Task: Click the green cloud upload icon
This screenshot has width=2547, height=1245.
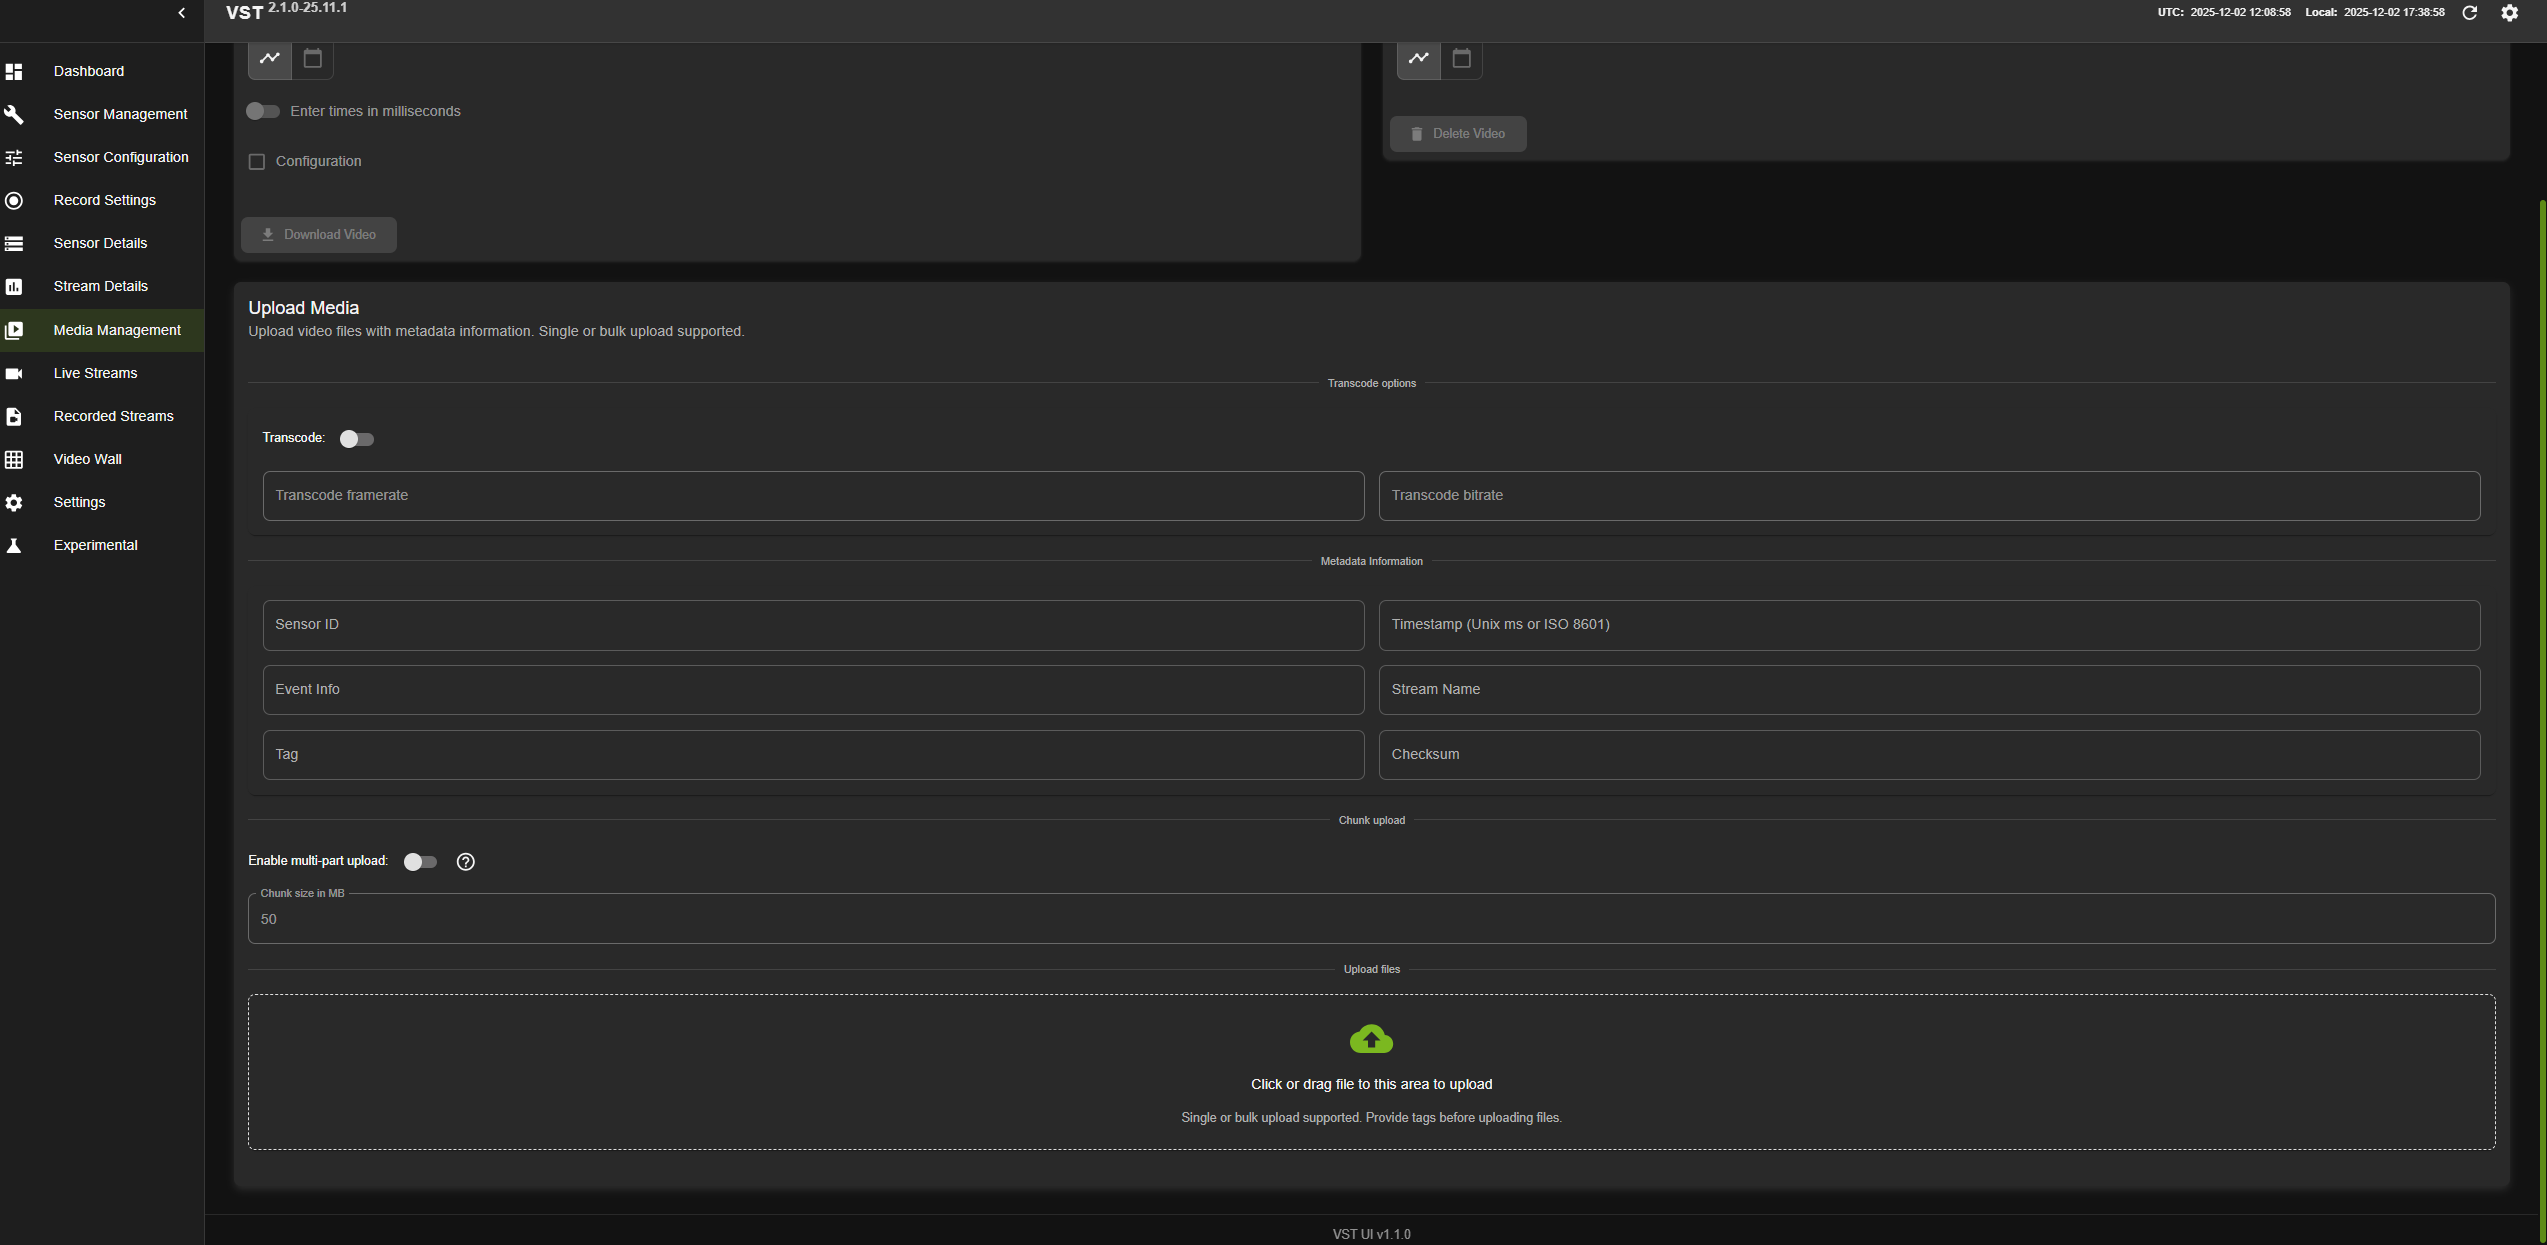Action: coord(1371,1040)
